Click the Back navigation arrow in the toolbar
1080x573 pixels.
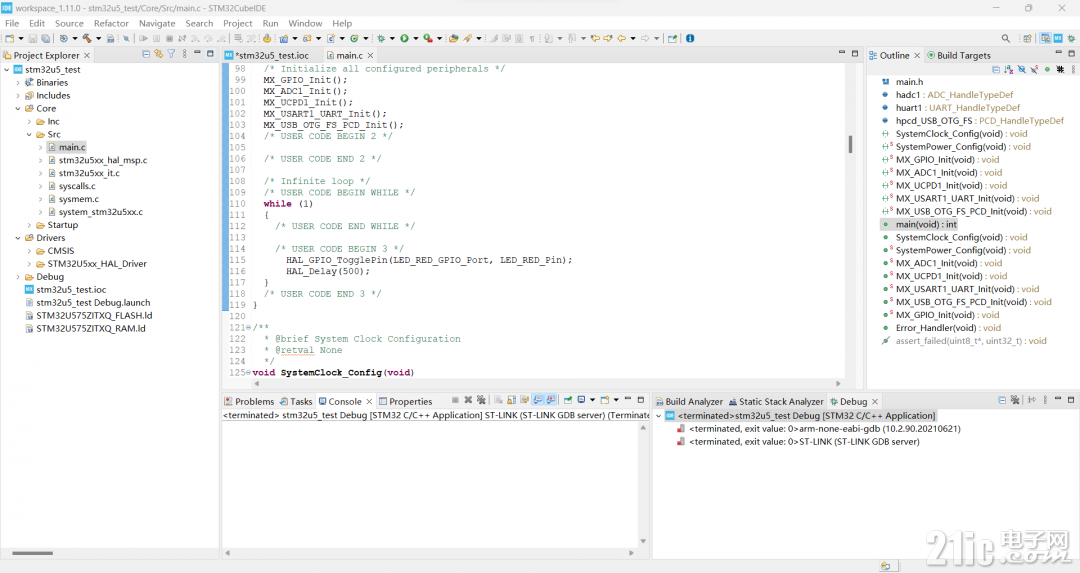tap(621, 39)
